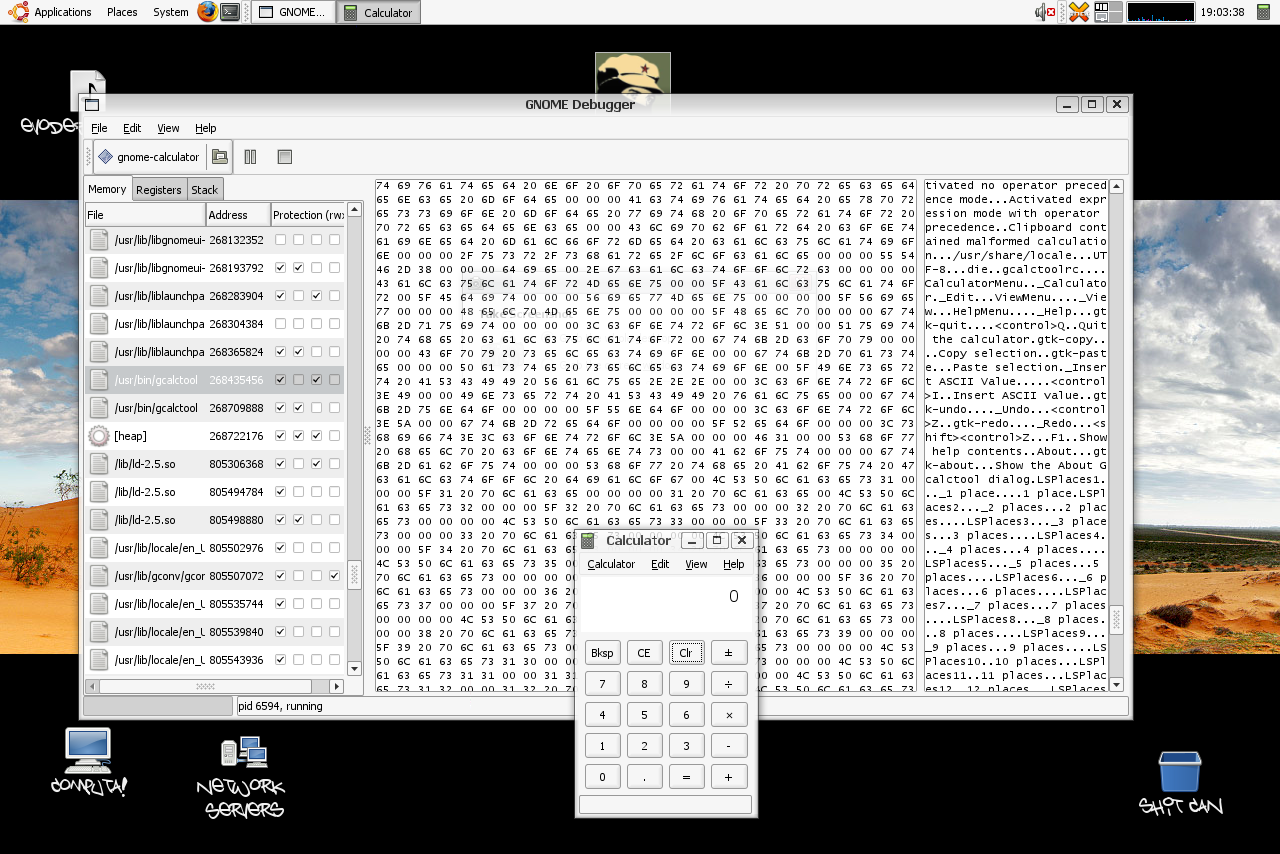
Task: Switch to the Stack tab
Action: [204, 189]
